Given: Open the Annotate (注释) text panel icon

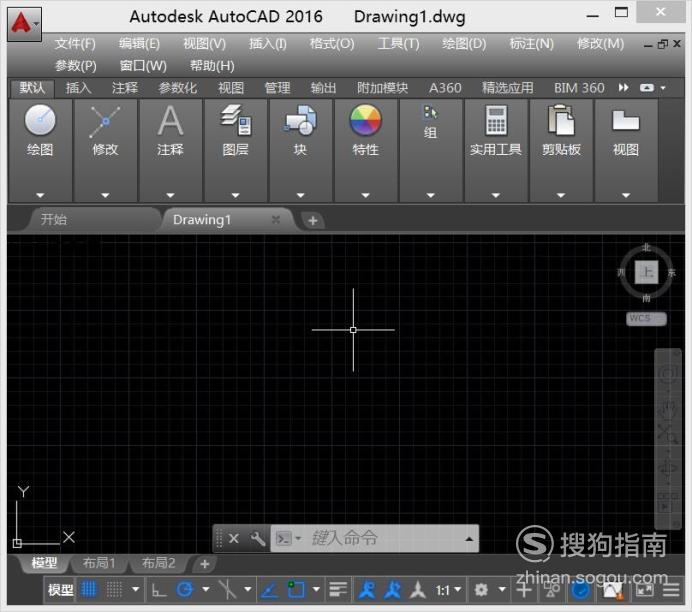Looking at the screenshot, I should point(170,120).
